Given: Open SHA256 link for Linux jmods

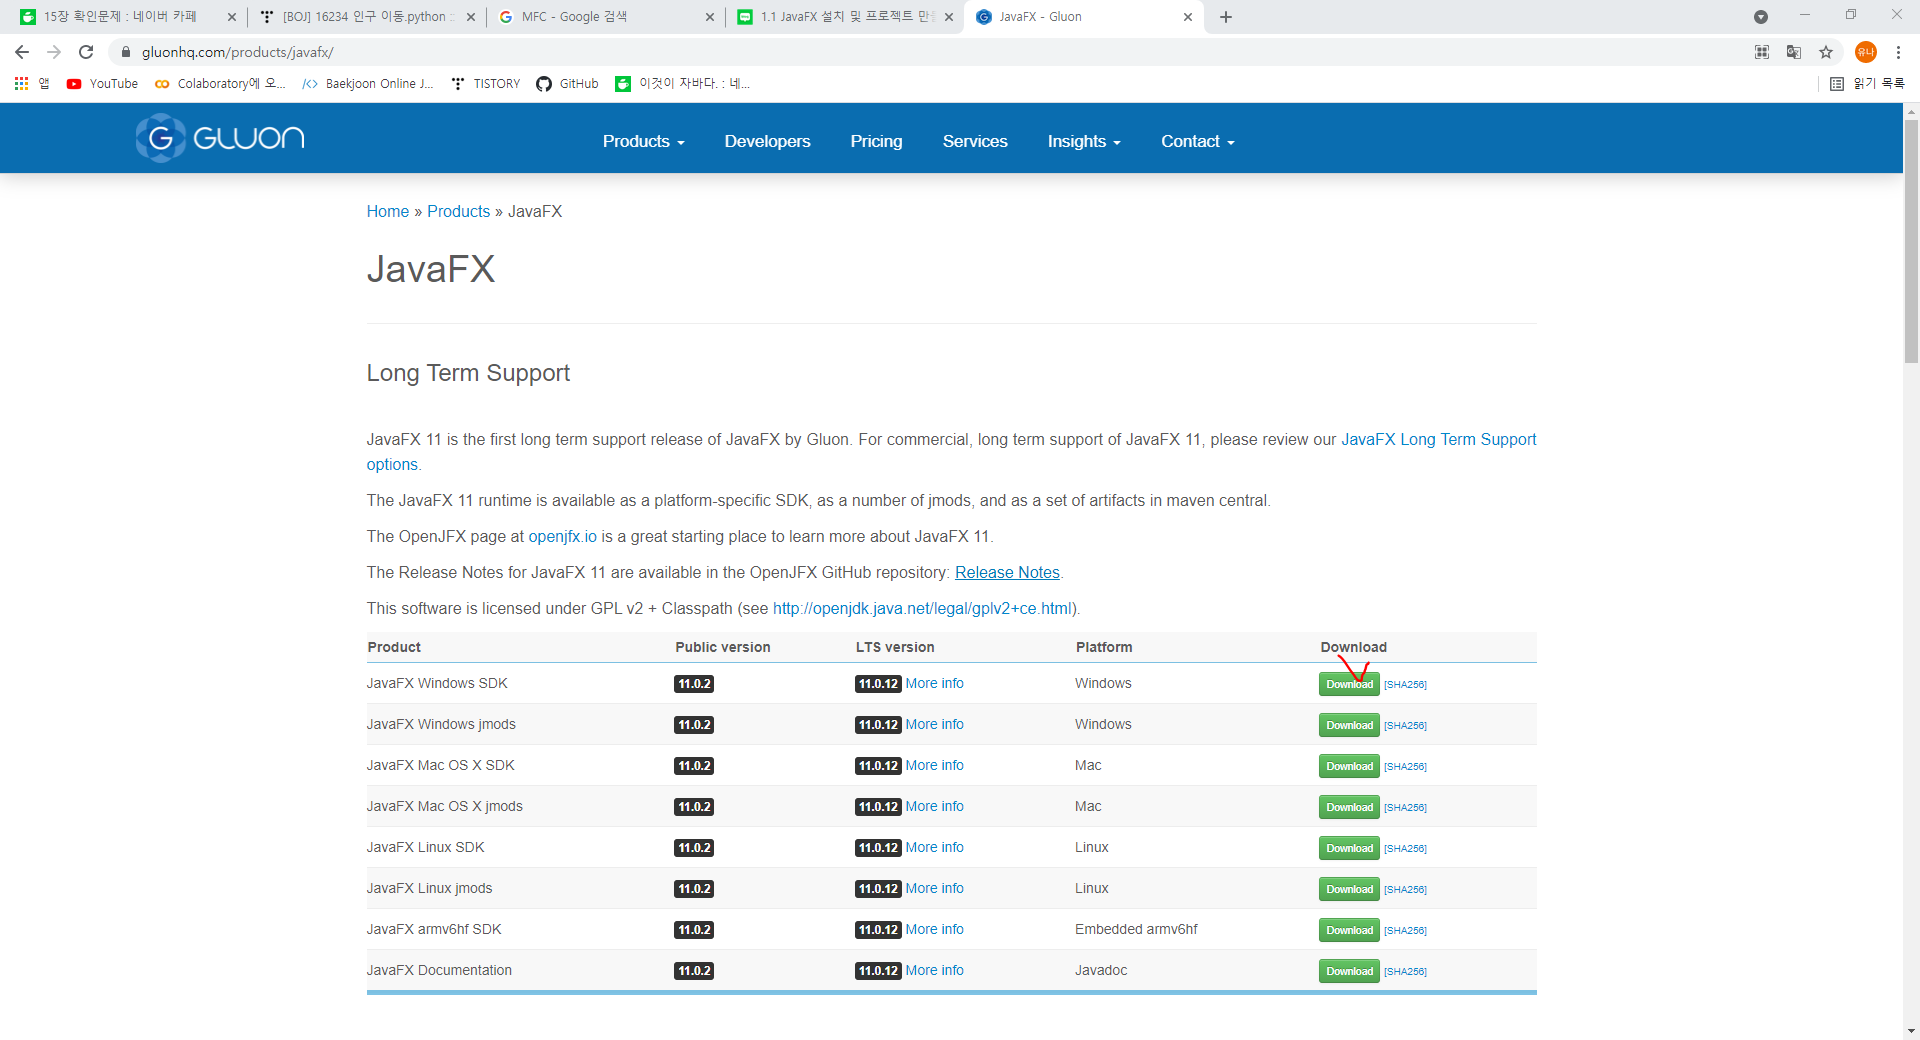Looking at the screenshot, I should (1405, 890).
